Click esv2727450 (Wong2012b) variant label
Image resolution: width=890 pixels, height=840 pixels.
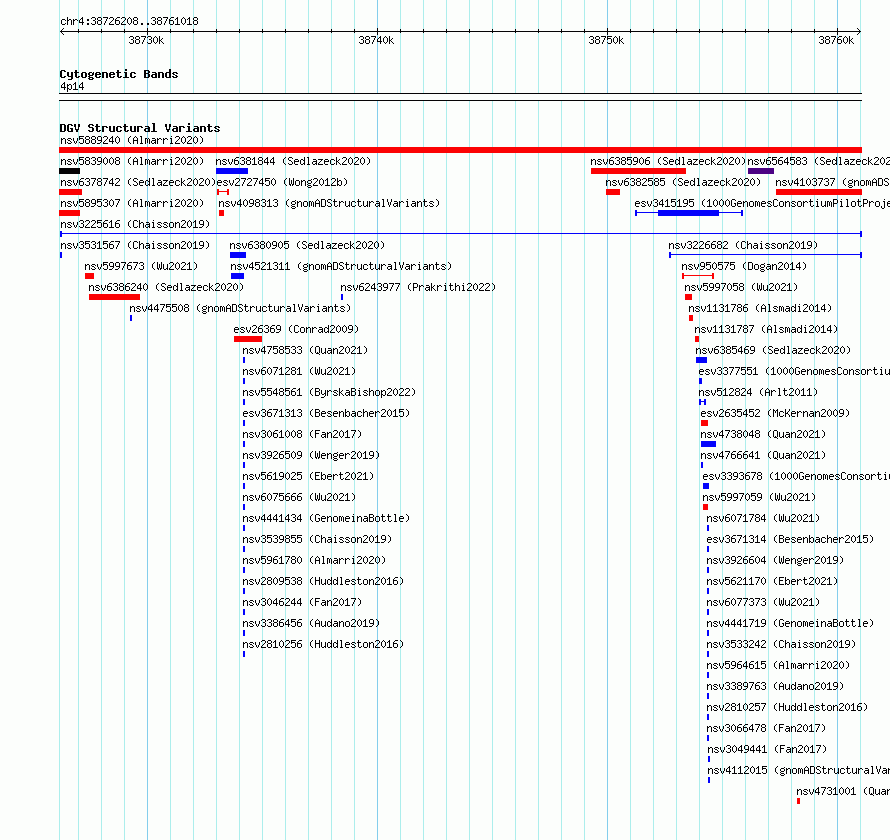(x=282, y=182)
